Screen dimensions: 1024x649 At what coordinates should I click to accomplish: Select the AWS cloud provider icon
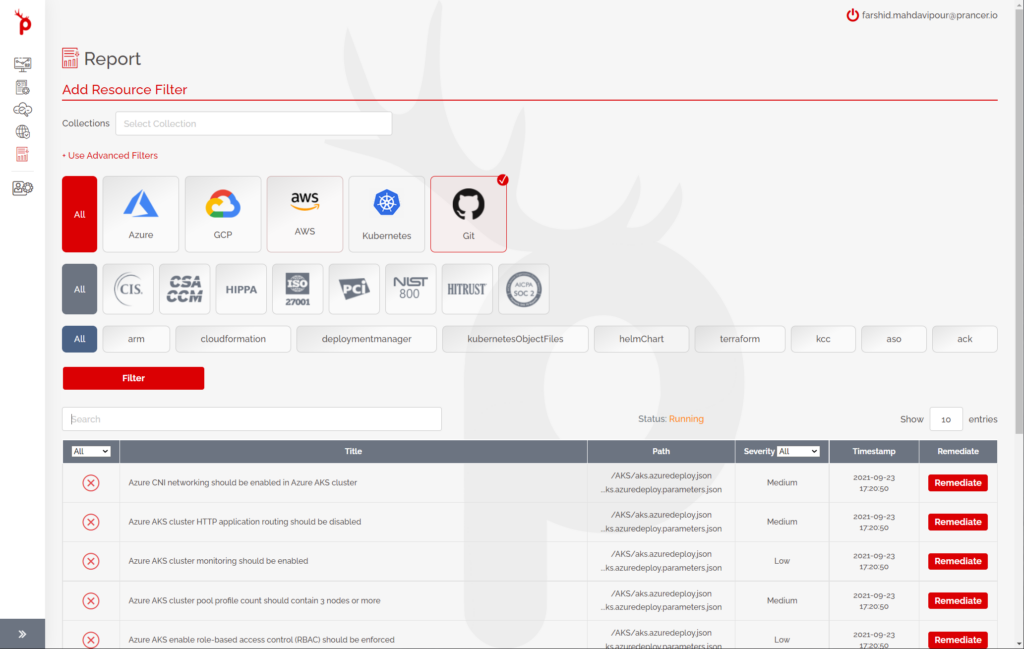pyautogui.click(x=305, y=213)
